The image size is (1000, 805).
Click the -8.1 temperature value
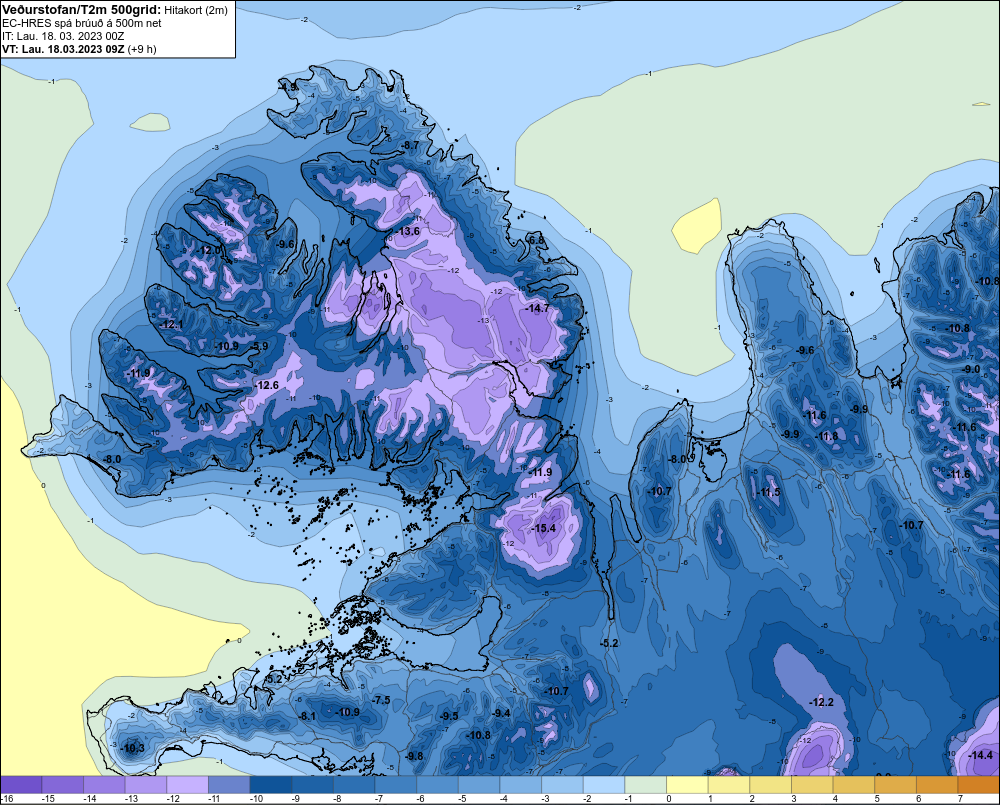point(307,716)
